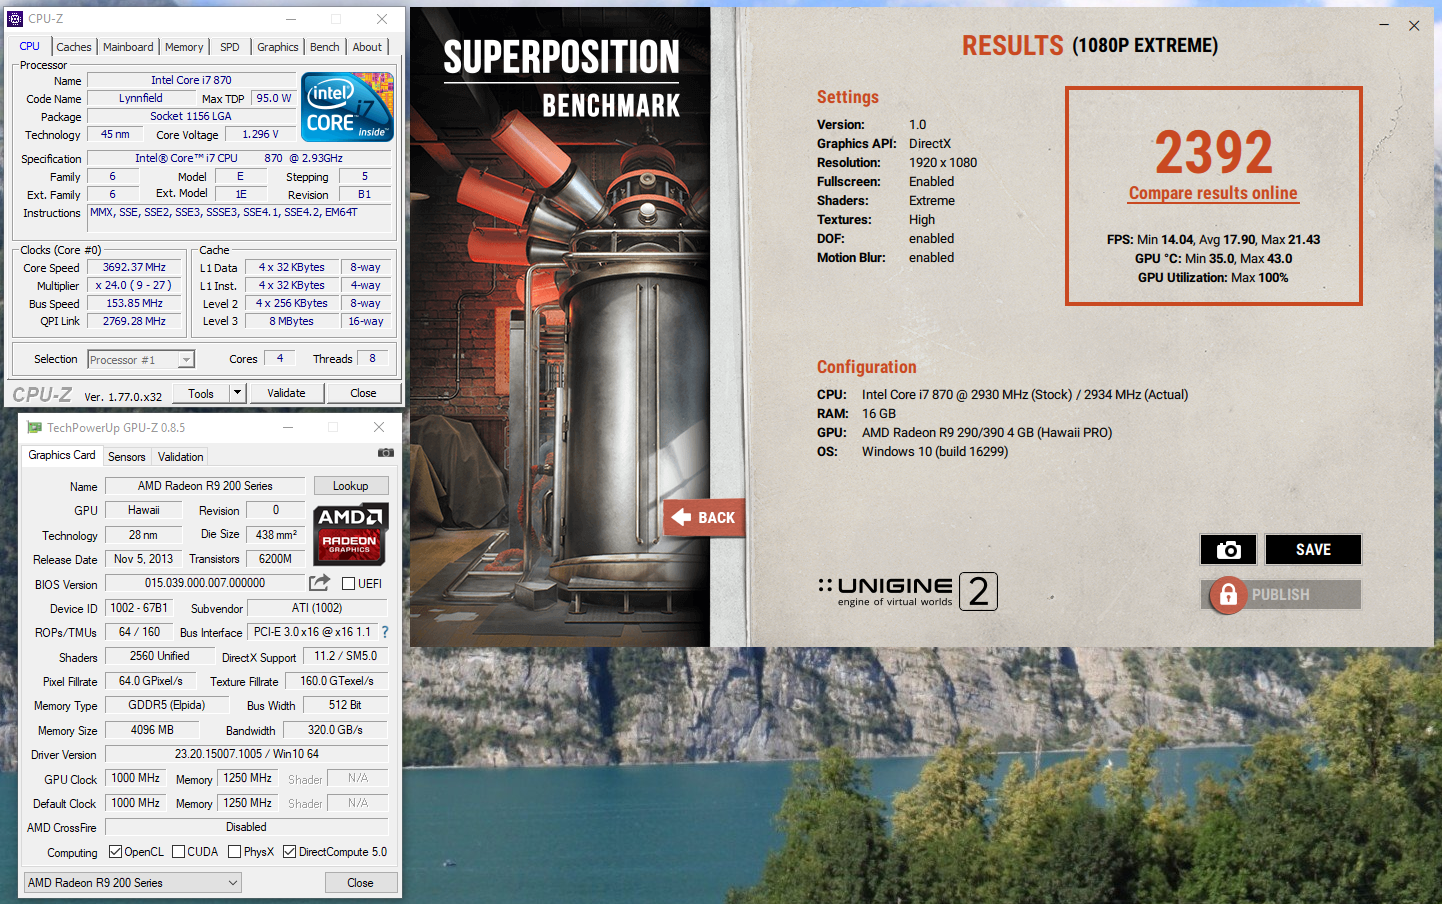Minimize the Superposition results window
This screenshot has width=1442, height=904.
tap(1384, 25)
